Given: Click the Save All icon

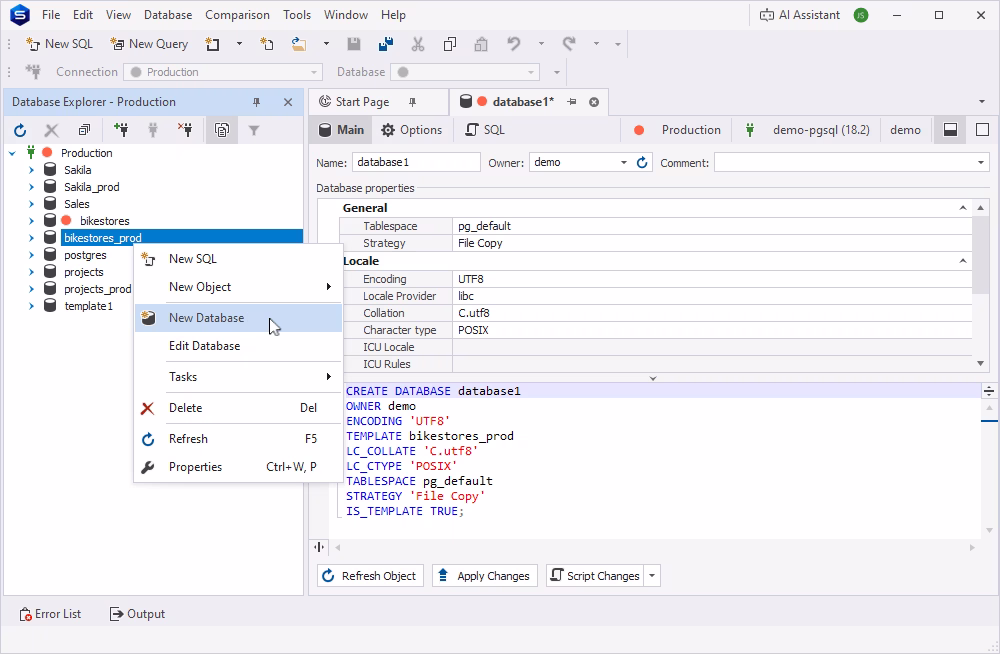Looking at the screenshot, I should click(385, 44).
